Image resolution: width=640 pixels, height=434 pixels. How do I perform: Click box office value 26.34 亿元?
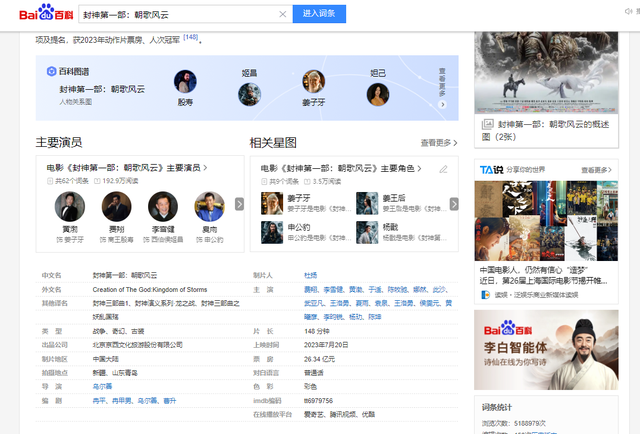(x=320, y=359)
